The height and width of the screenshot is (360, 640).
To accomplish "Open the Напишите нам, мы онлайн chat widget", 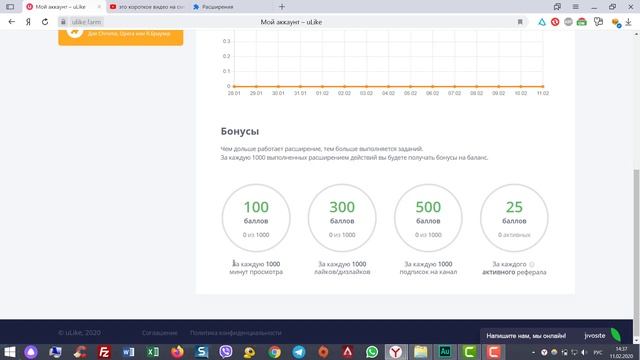I will pyautogui.click(x=526, y=336).
